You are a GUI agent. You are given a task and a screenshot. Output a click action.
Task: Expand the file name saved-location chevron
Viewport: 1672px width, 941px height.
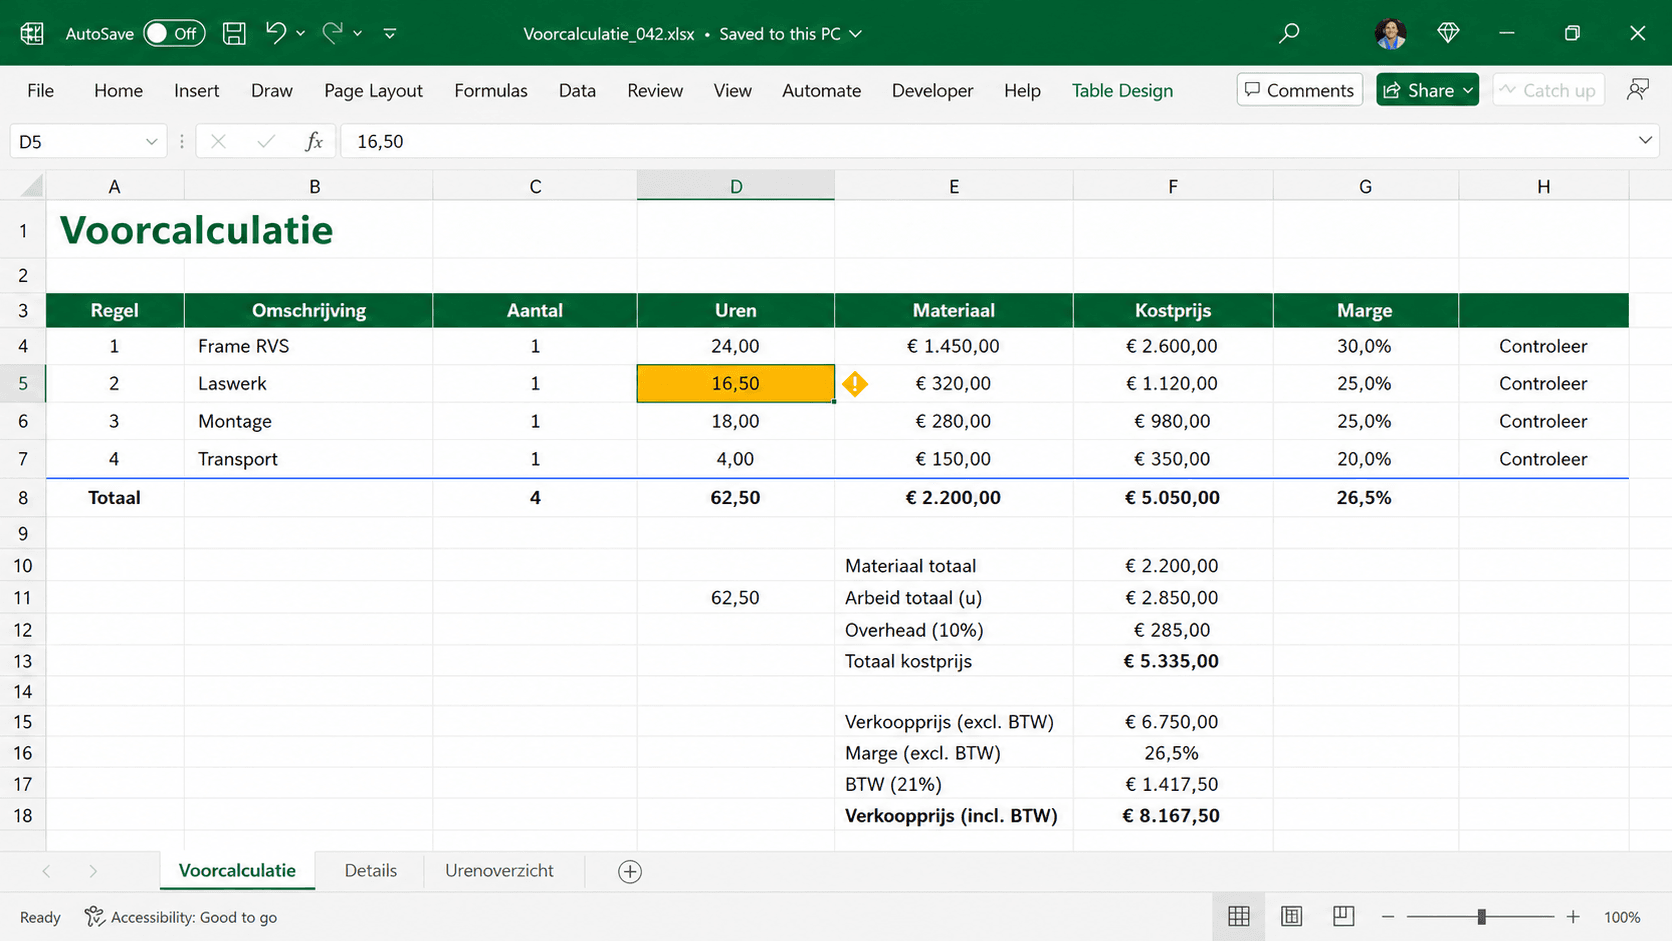[x=856, y=34]
